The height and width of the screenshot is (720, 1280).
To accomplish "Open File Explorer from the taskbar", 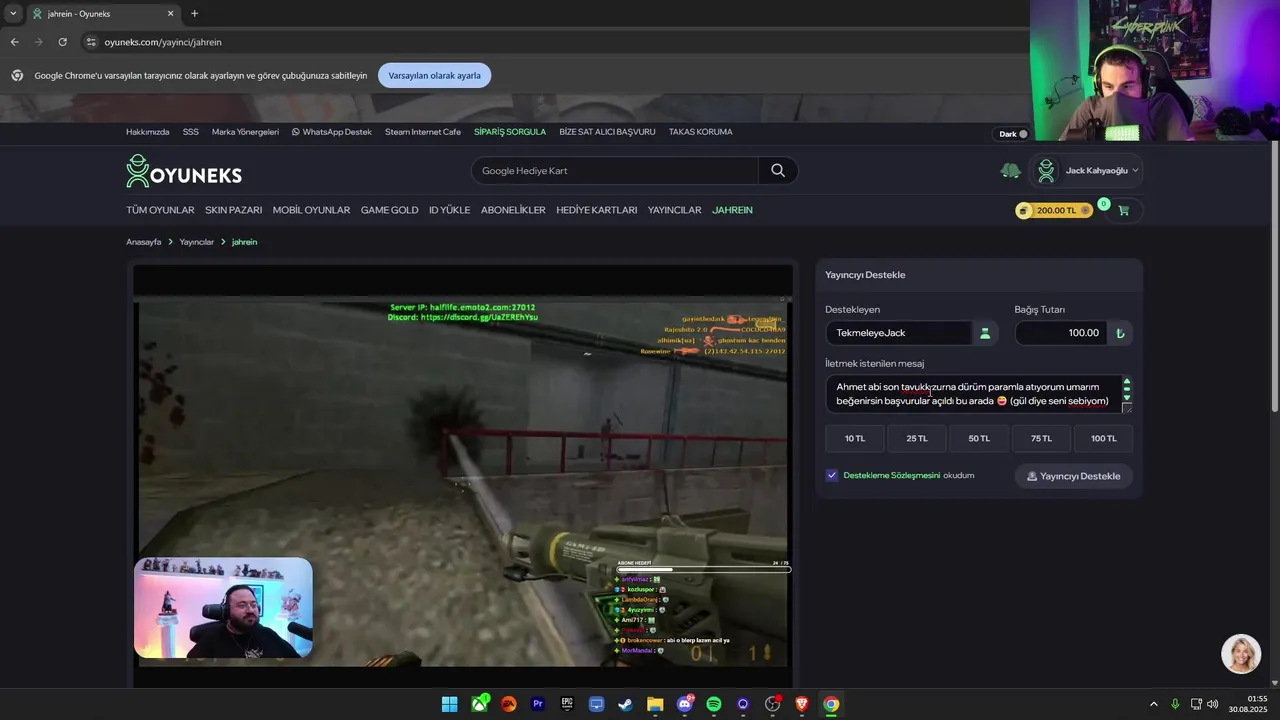I will (x=655, y=704).
